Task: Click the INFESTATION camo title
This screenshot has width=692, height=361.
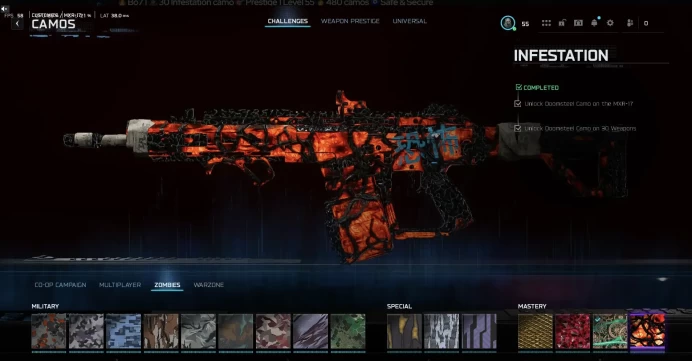Action: click(561, 56)
